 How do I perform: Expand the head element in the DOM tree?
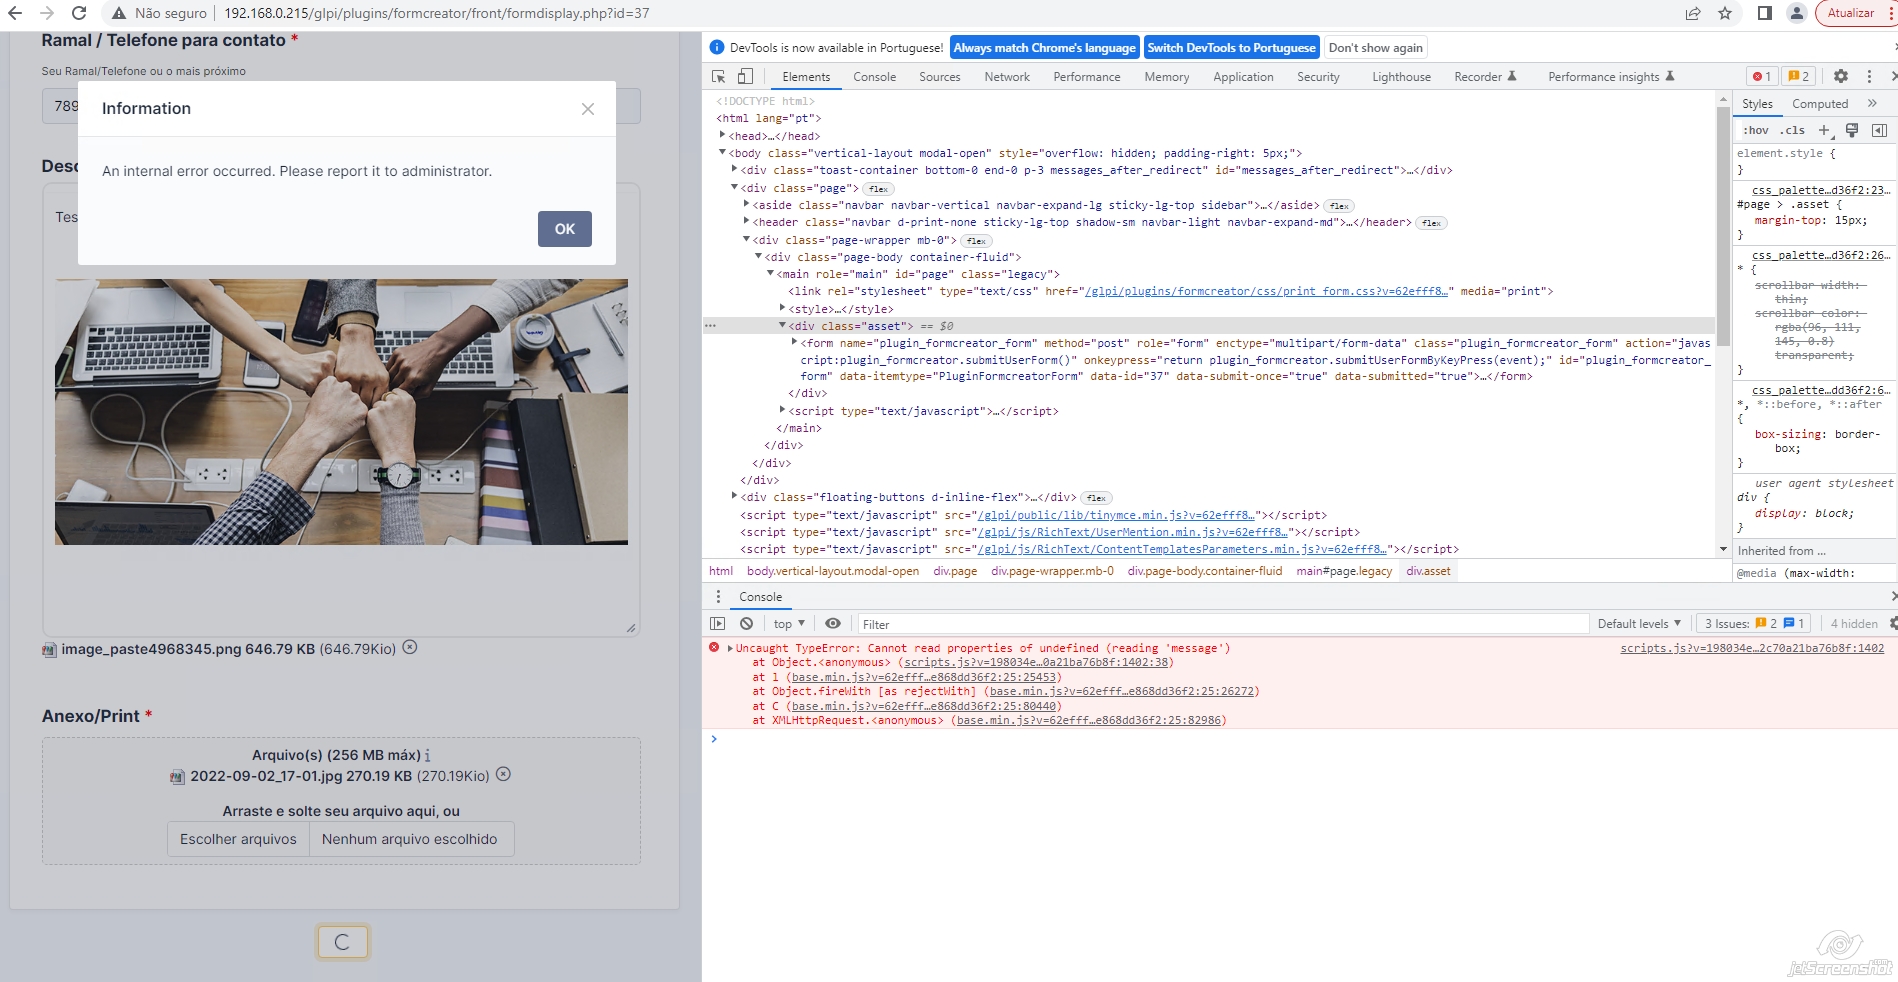722,135
